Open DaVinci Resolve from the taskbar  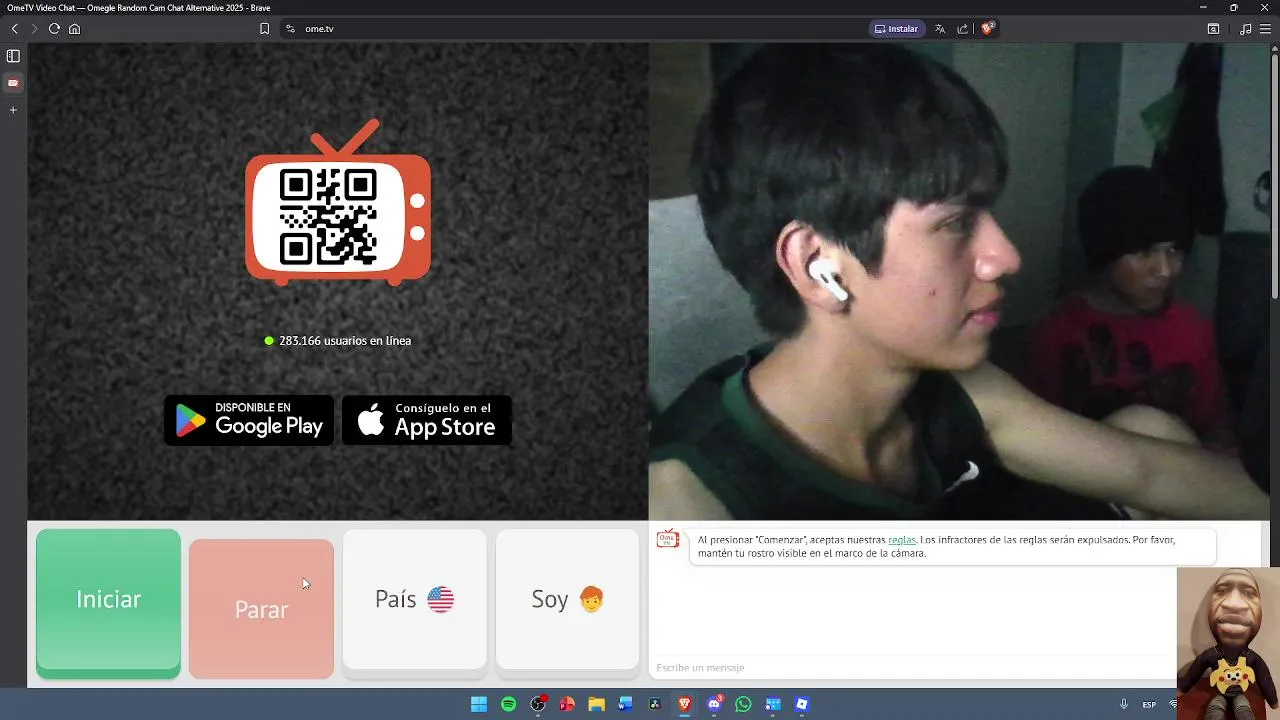click(x=655, y=704)
